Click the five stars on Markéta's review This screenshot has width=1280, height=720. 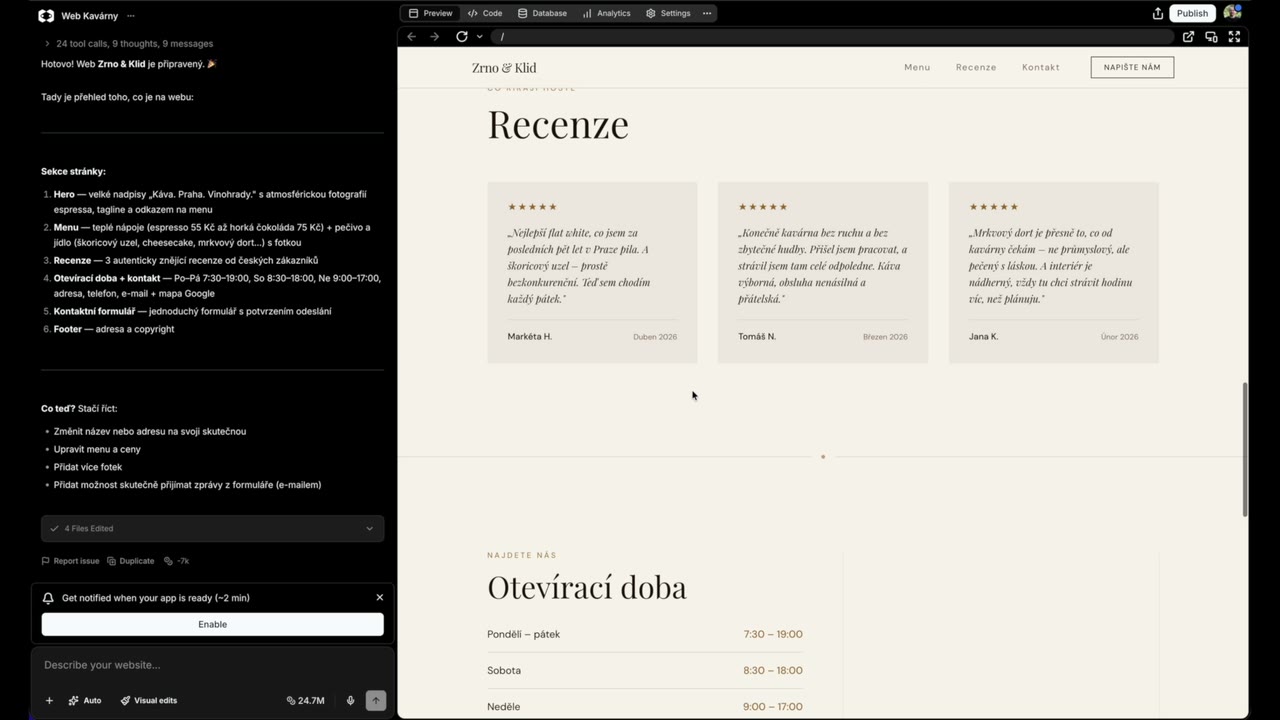[532, 207]
